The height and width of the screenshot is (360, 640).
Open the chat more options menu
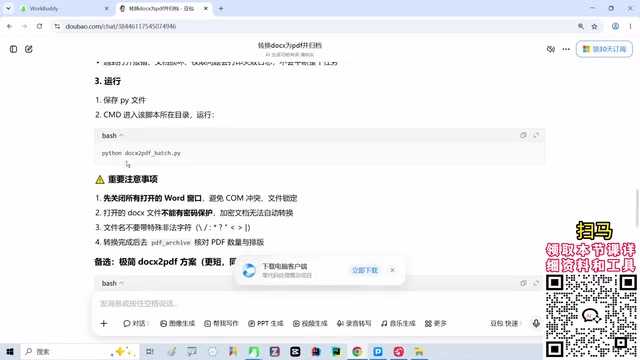[566, 49]
